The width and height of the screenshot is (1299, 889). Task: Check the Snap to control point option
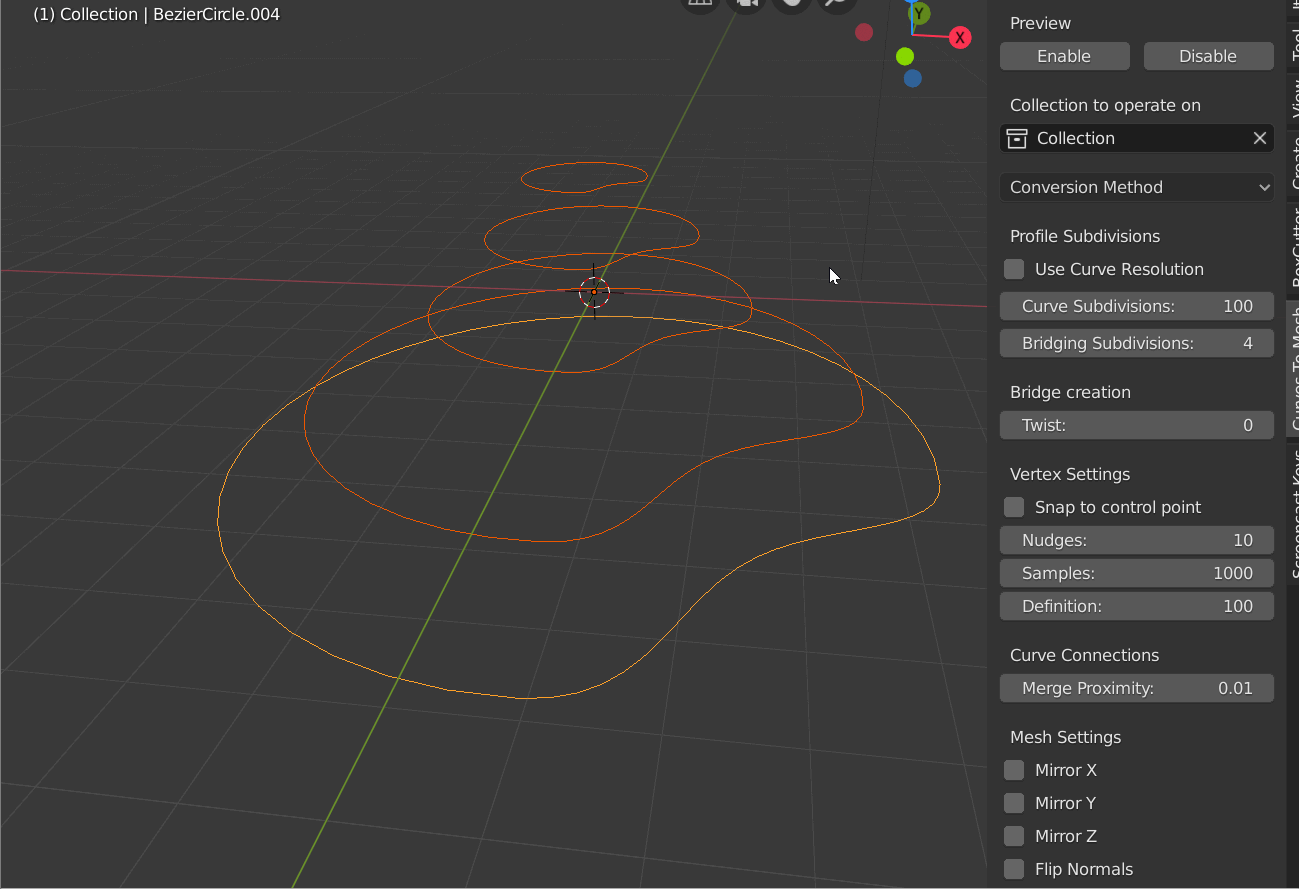click(x=1013, y=507)
